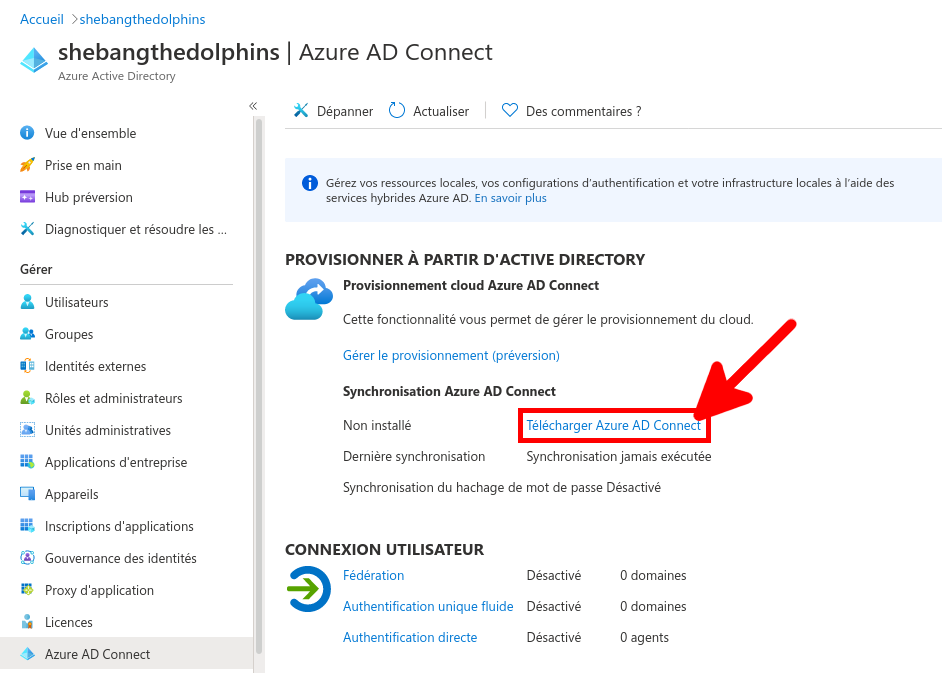
Task: Open Gérer le provisionnement (préversion)
Action: click(451, 355)
